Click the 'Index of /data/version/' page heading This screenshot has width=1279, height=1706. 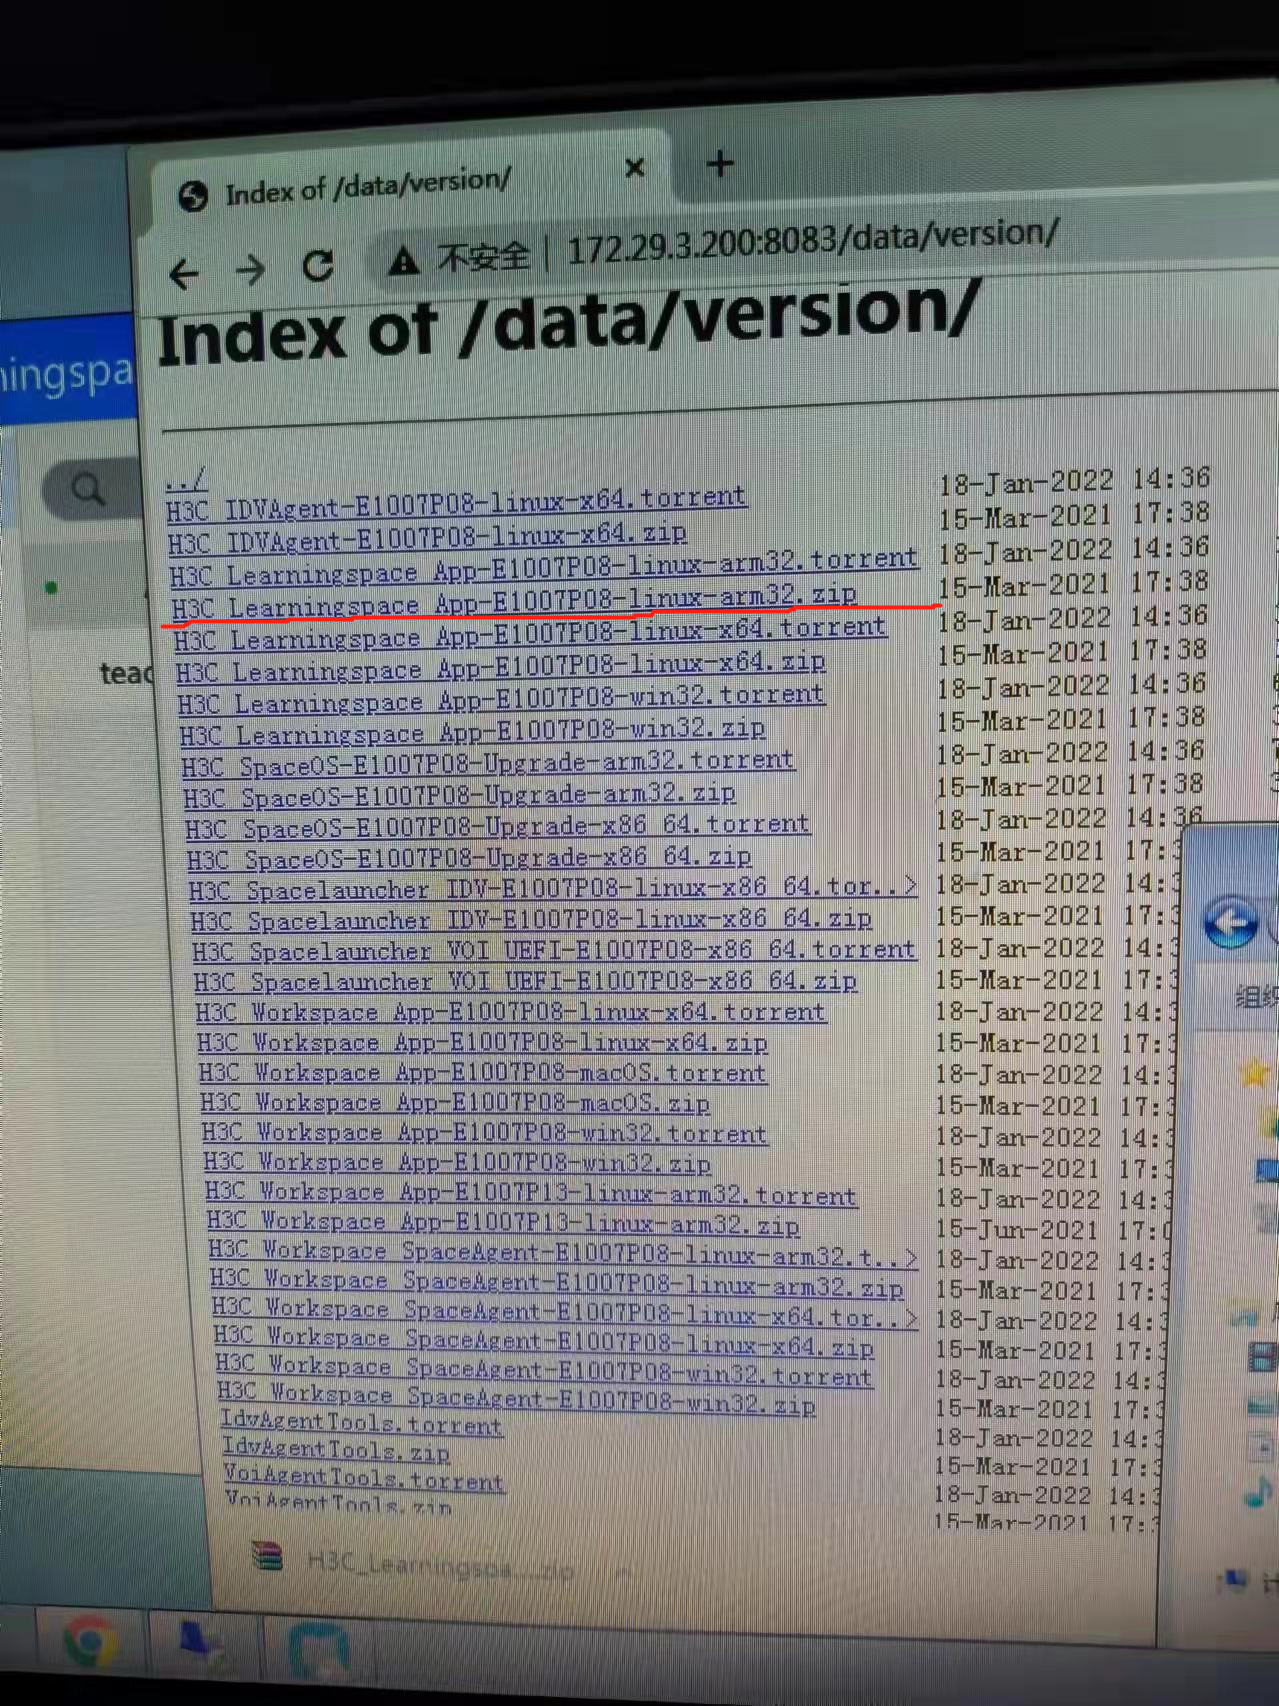(569, 324)
